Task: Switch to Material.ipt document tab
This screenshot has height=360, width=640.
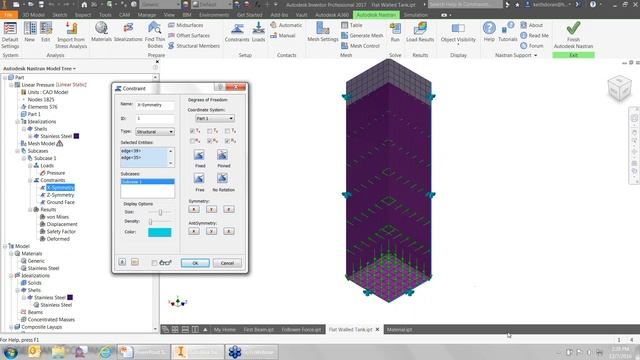Action: (x=400, y=329)
